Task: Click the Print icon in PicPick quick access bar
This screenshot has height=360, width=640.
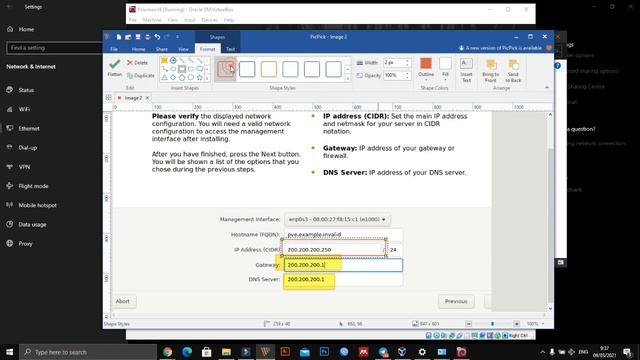Action: click(147, 37)
